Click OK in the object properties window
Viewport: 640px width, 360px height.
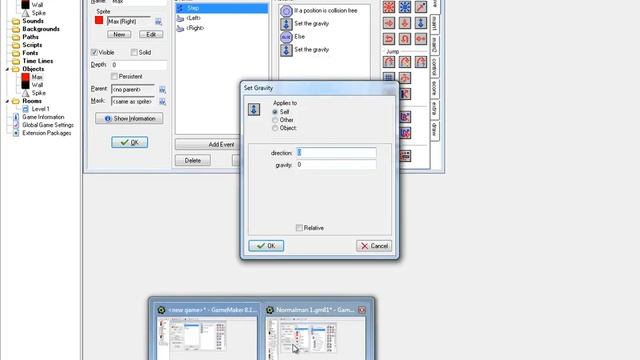click(x=129, y=142)
